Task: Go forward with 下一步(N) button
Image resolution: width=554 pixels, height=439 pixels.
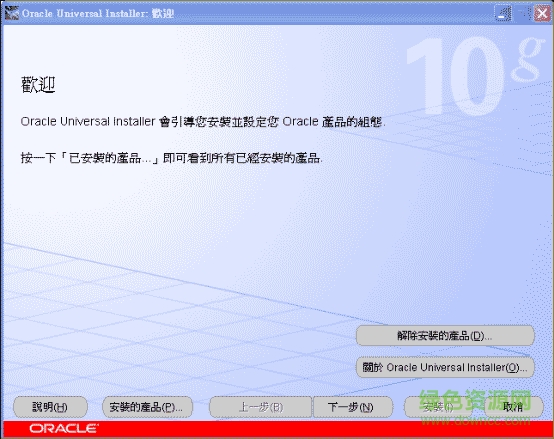Action: click(x=352, y=407)
